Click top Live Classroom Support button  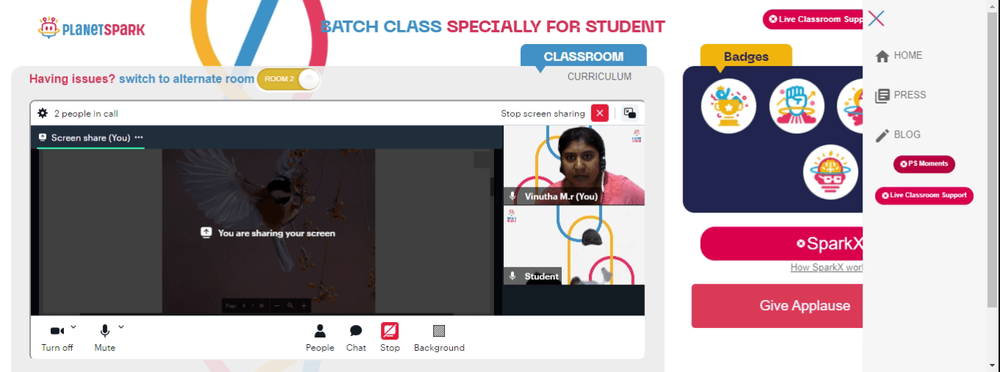tap(813, 19)
